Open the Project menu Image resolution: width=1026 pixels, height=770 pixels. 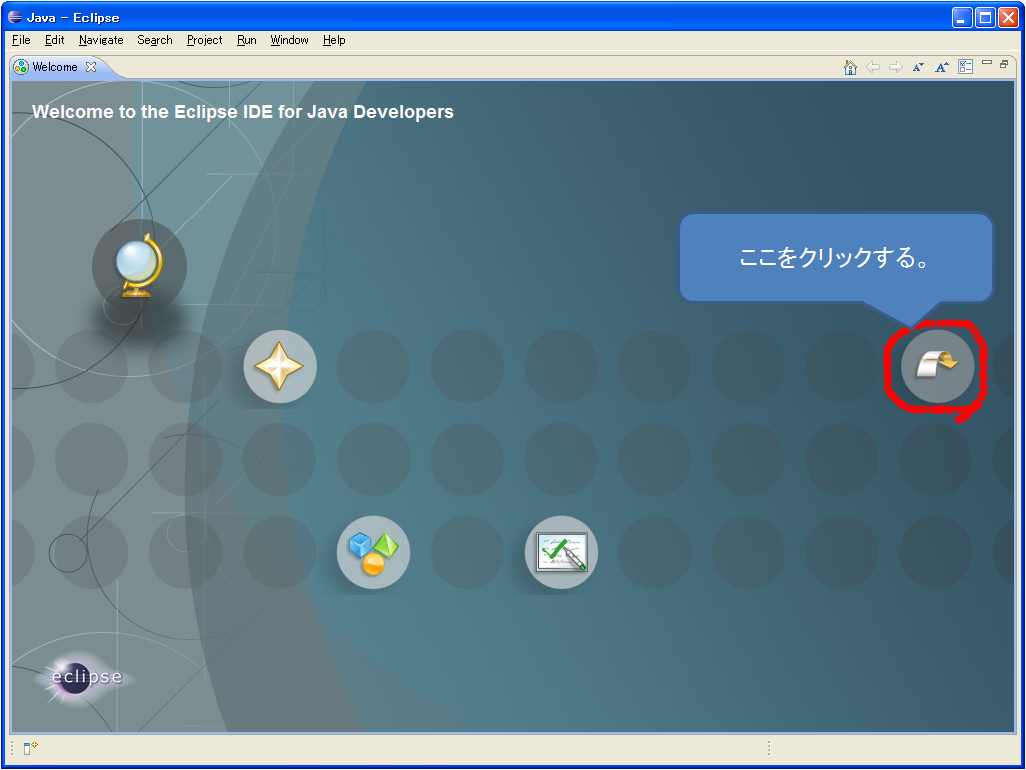point(204,40)
